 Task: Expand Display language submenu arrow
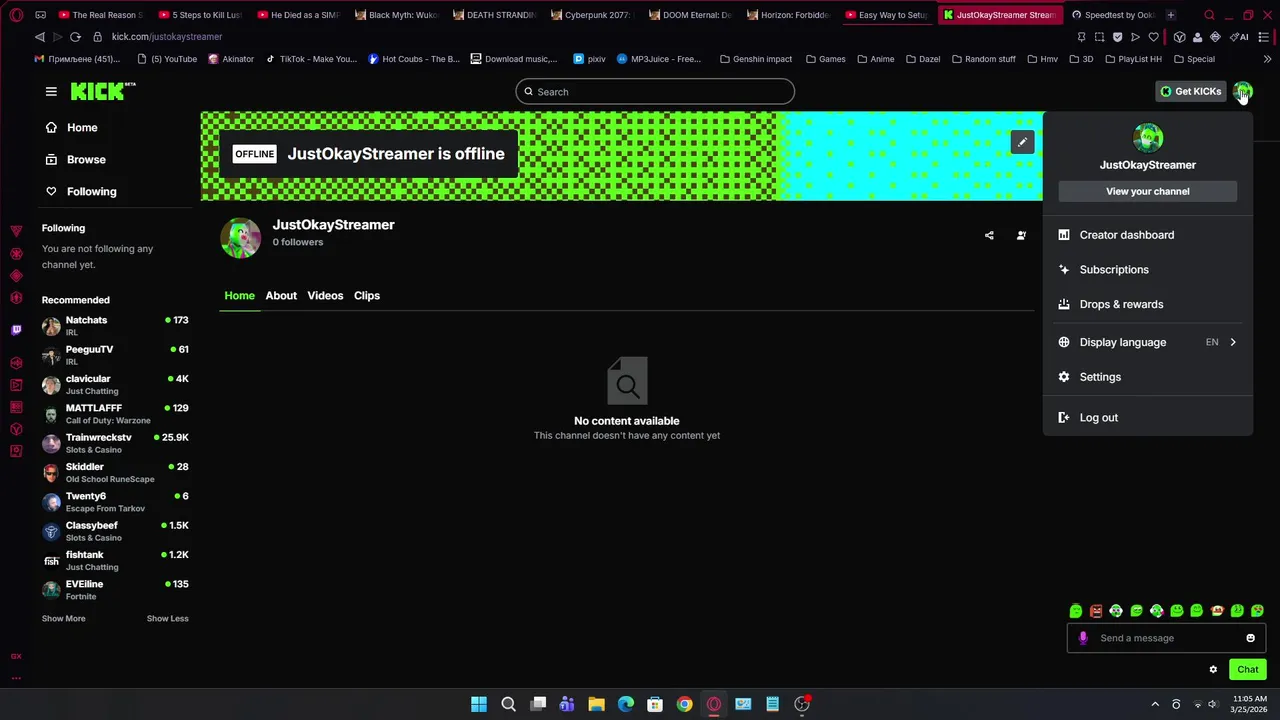[1233, 342]
